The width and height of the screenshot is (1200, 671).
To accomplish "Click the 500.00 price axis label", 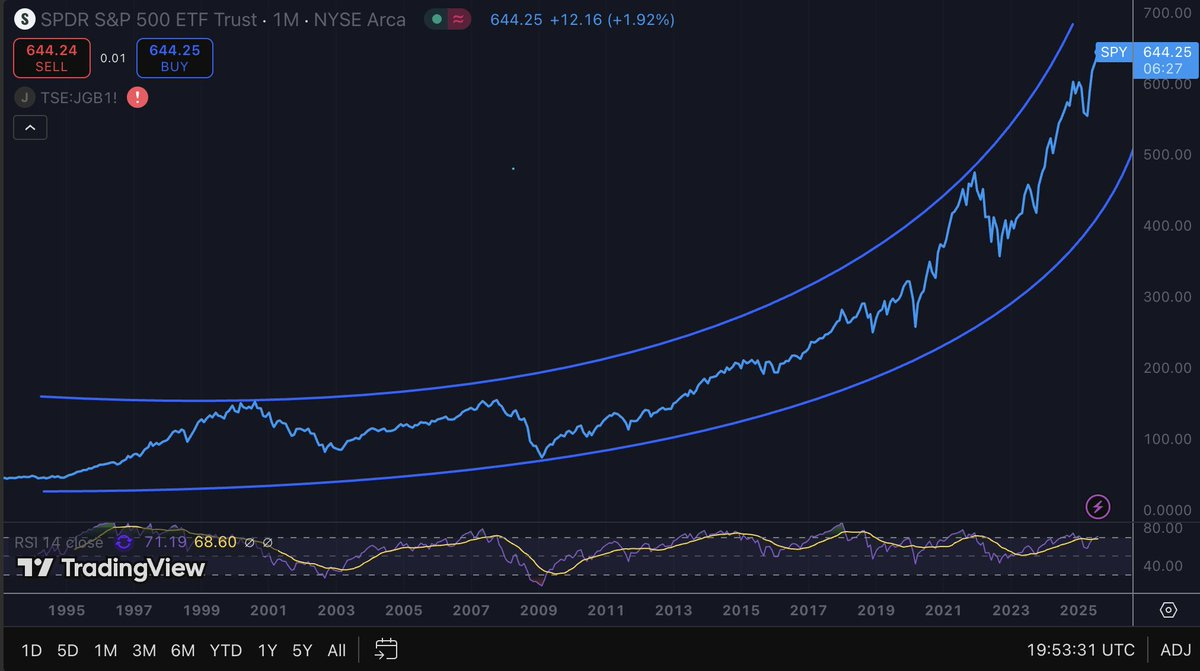I will pos(1167,155).
